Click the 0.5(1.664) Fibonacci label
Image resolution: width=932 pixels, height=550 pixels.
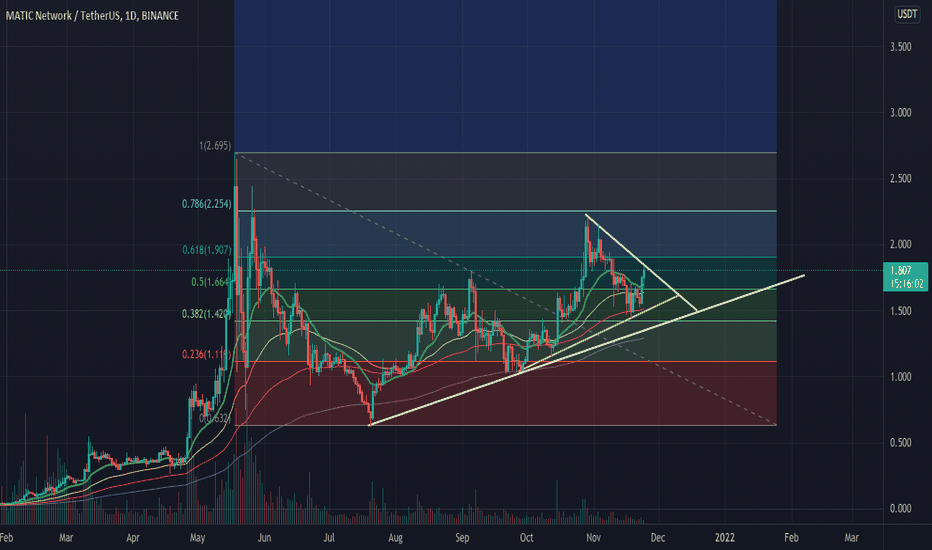pos(210,282)
